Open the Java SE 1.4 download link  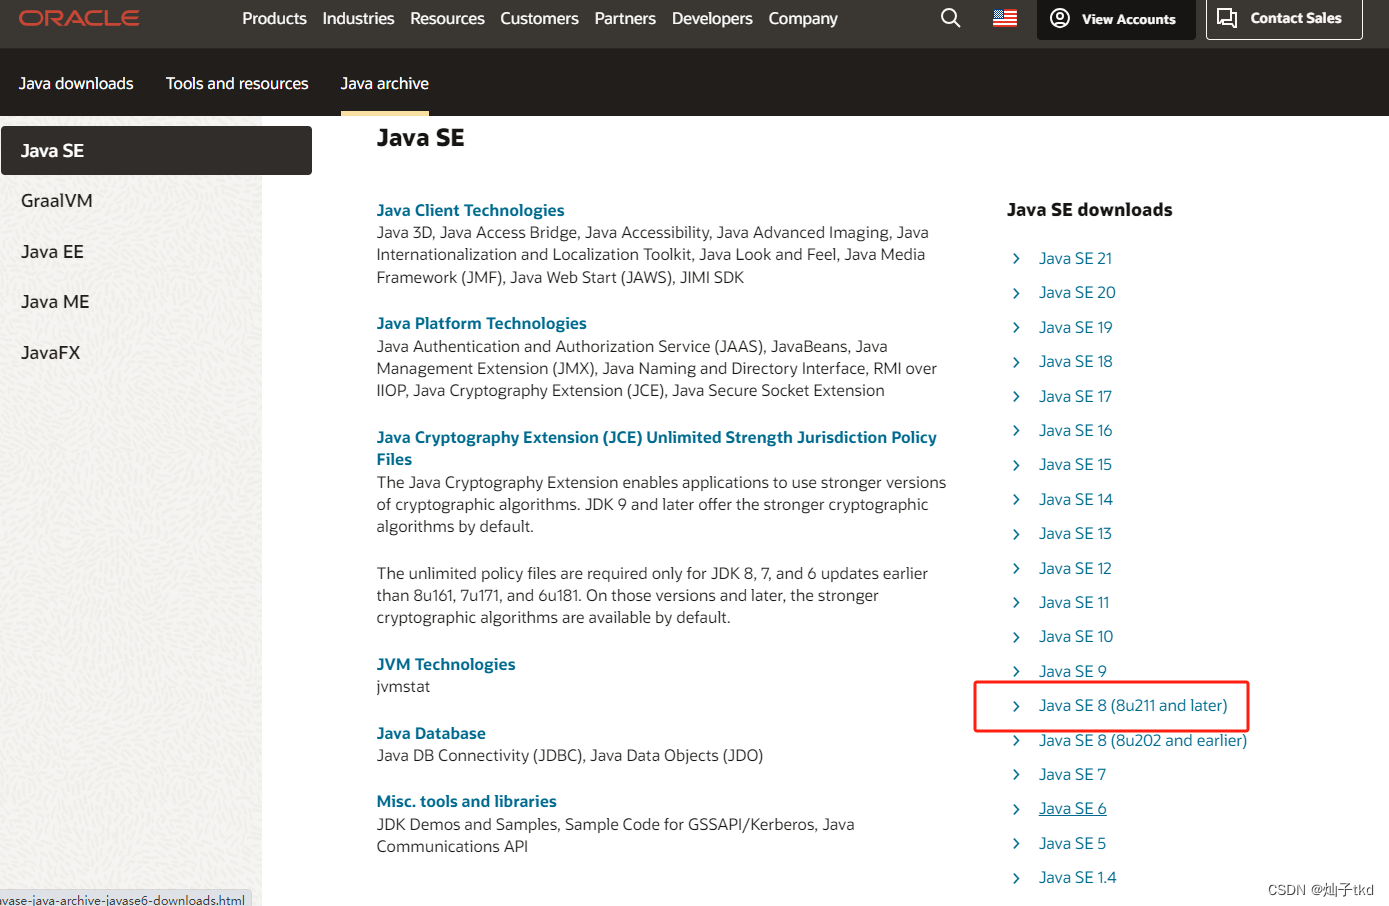1077,878
